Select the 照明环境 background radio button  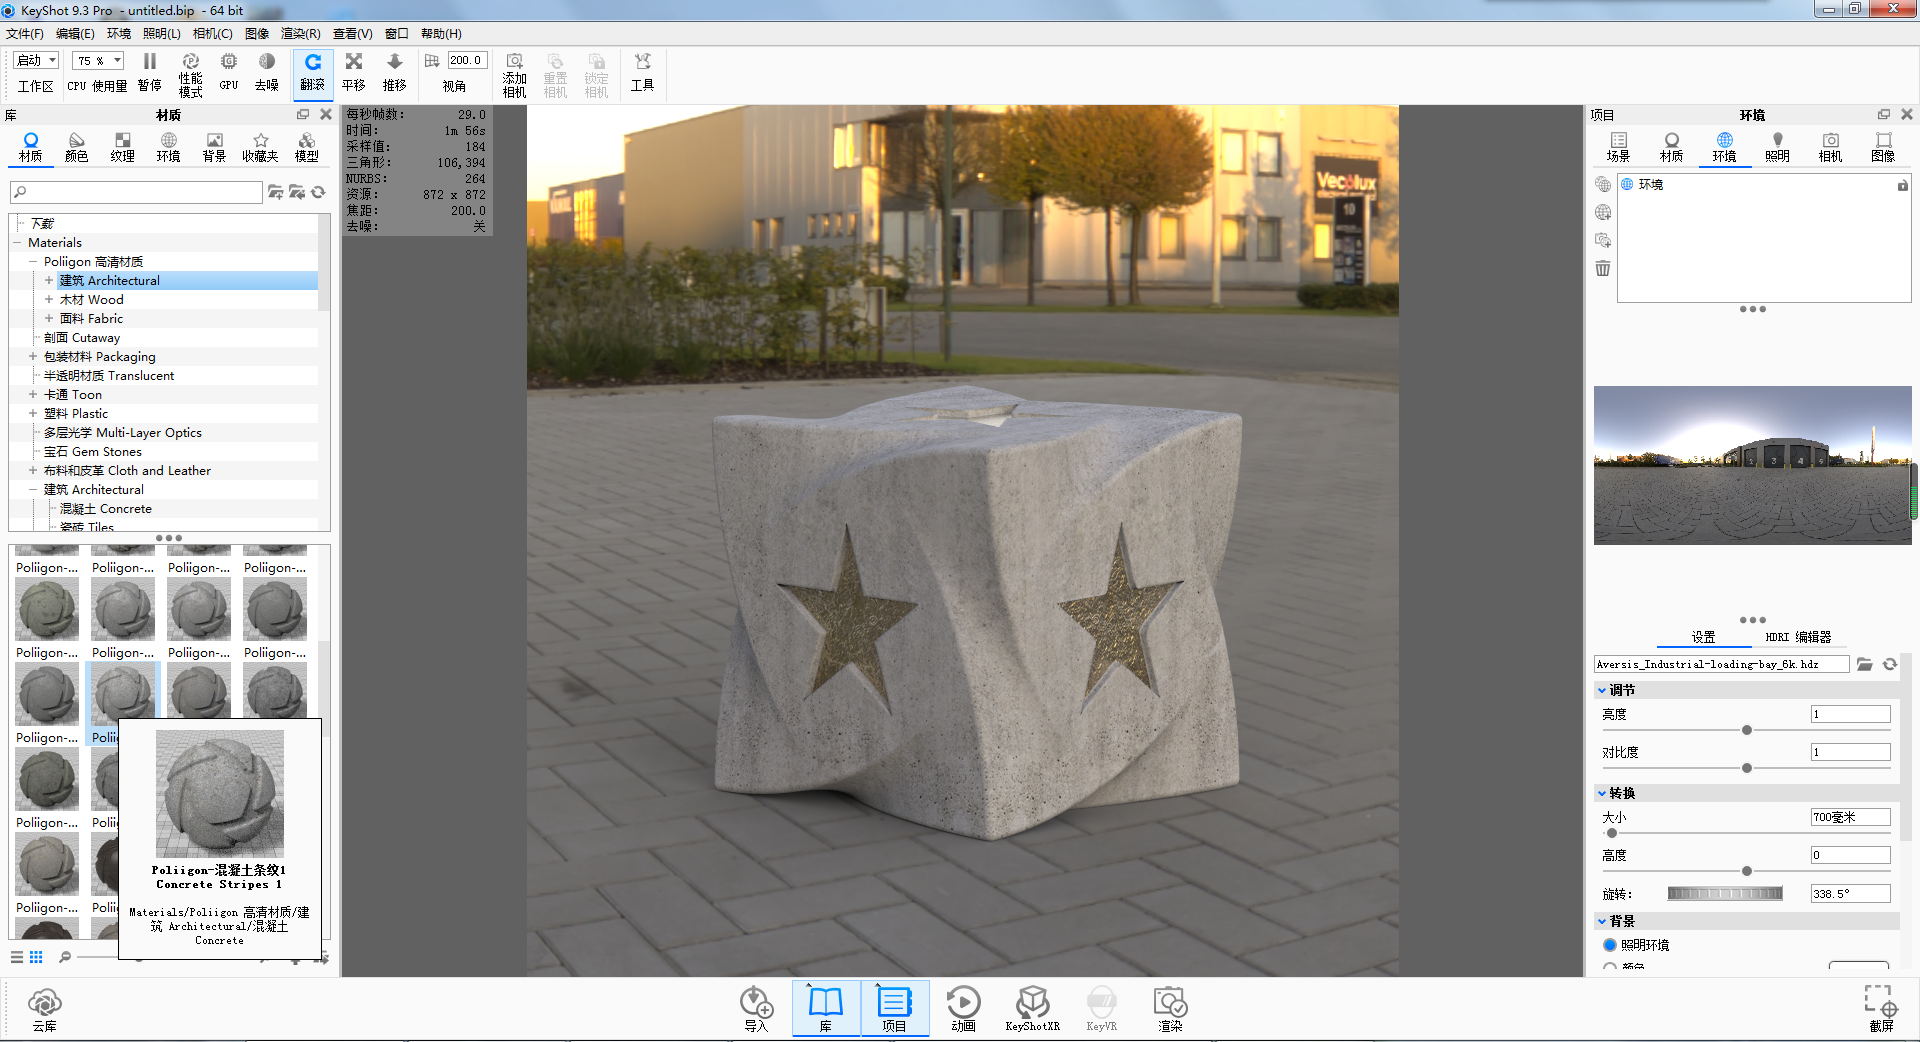pos(1610,945)
